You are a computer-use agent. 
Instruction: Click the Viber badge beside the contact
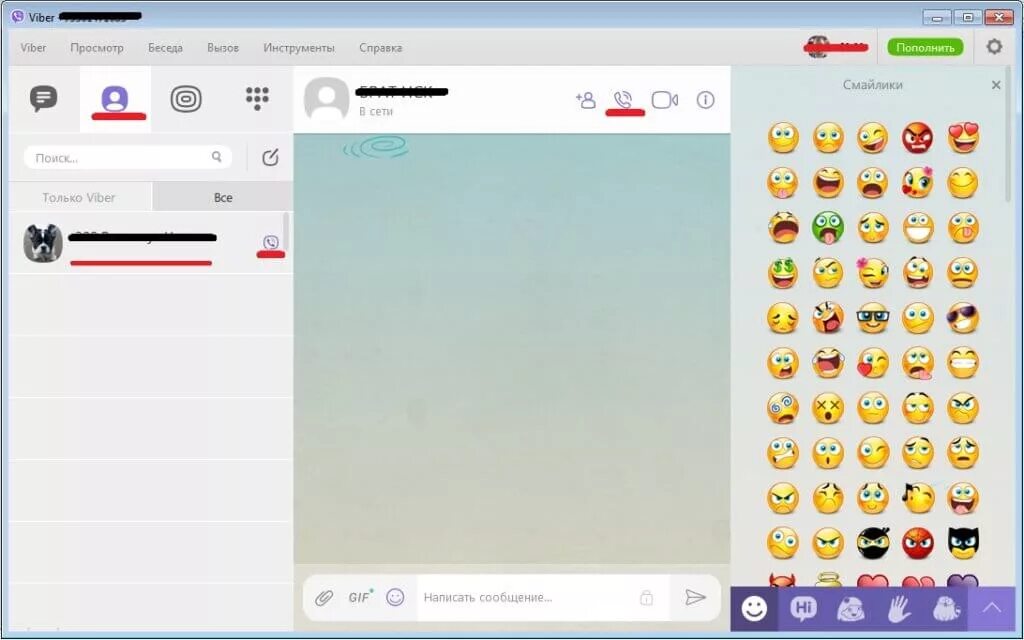click(x=270, y=242)
